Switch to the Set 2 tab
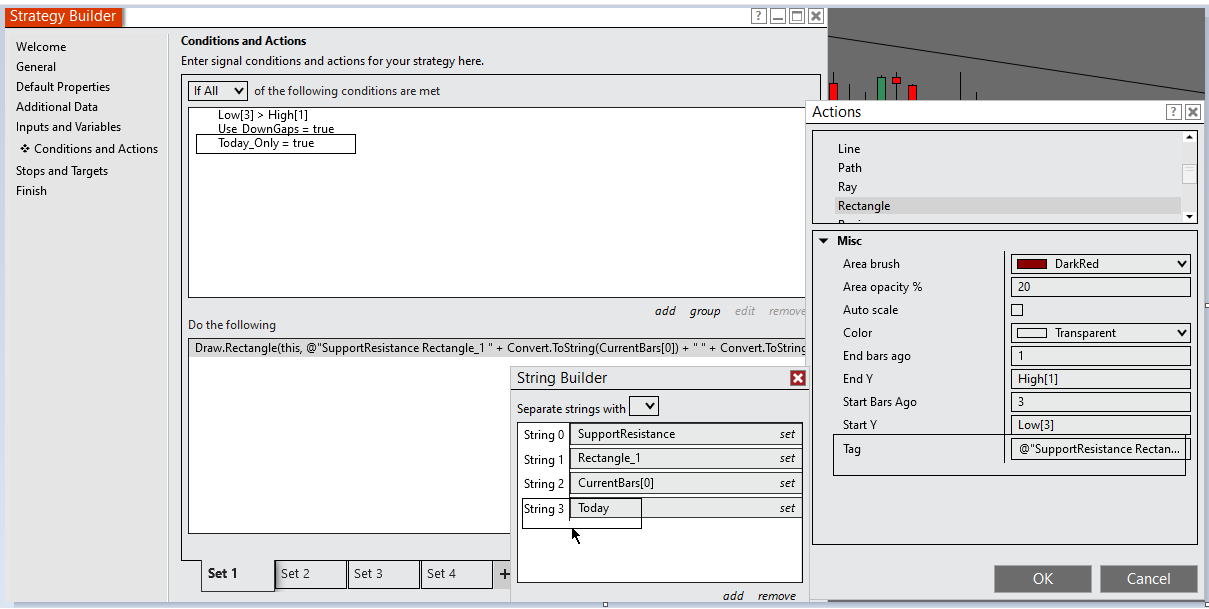This screenshot has width=1209, height=609. point(311,574)
